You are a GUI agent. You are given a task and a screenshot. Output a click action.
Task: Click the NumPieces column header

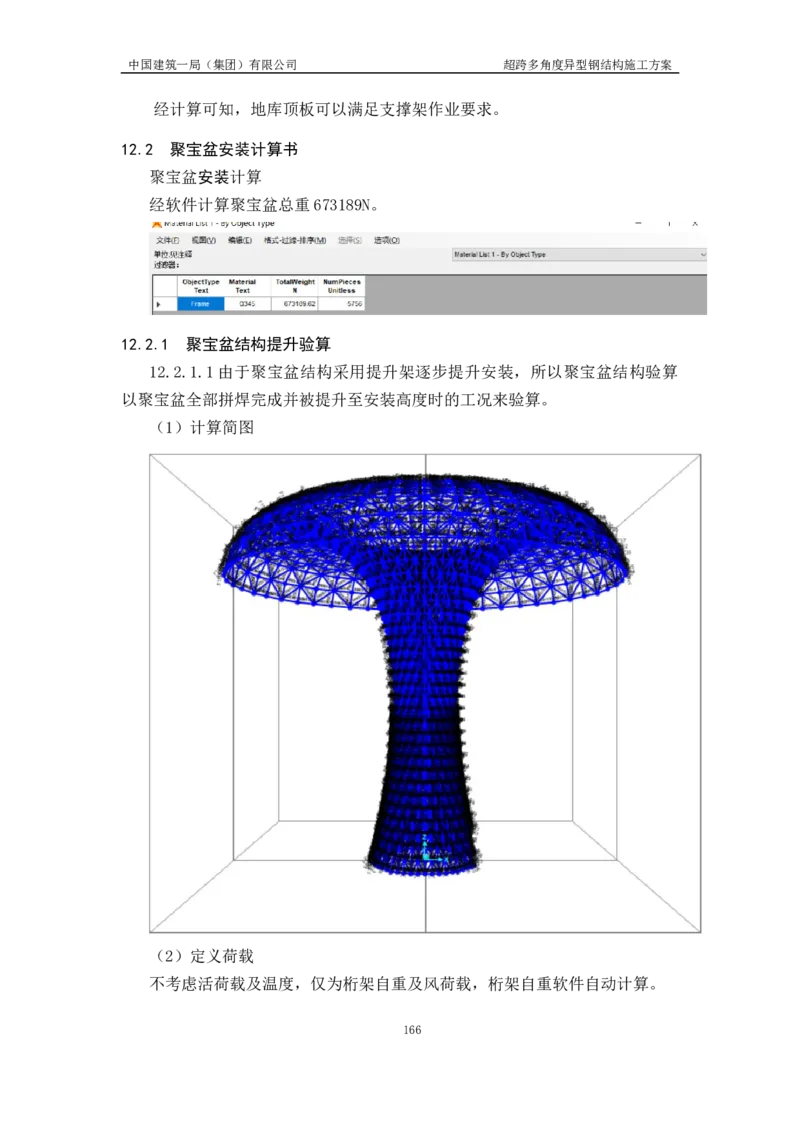coord(342,286)
